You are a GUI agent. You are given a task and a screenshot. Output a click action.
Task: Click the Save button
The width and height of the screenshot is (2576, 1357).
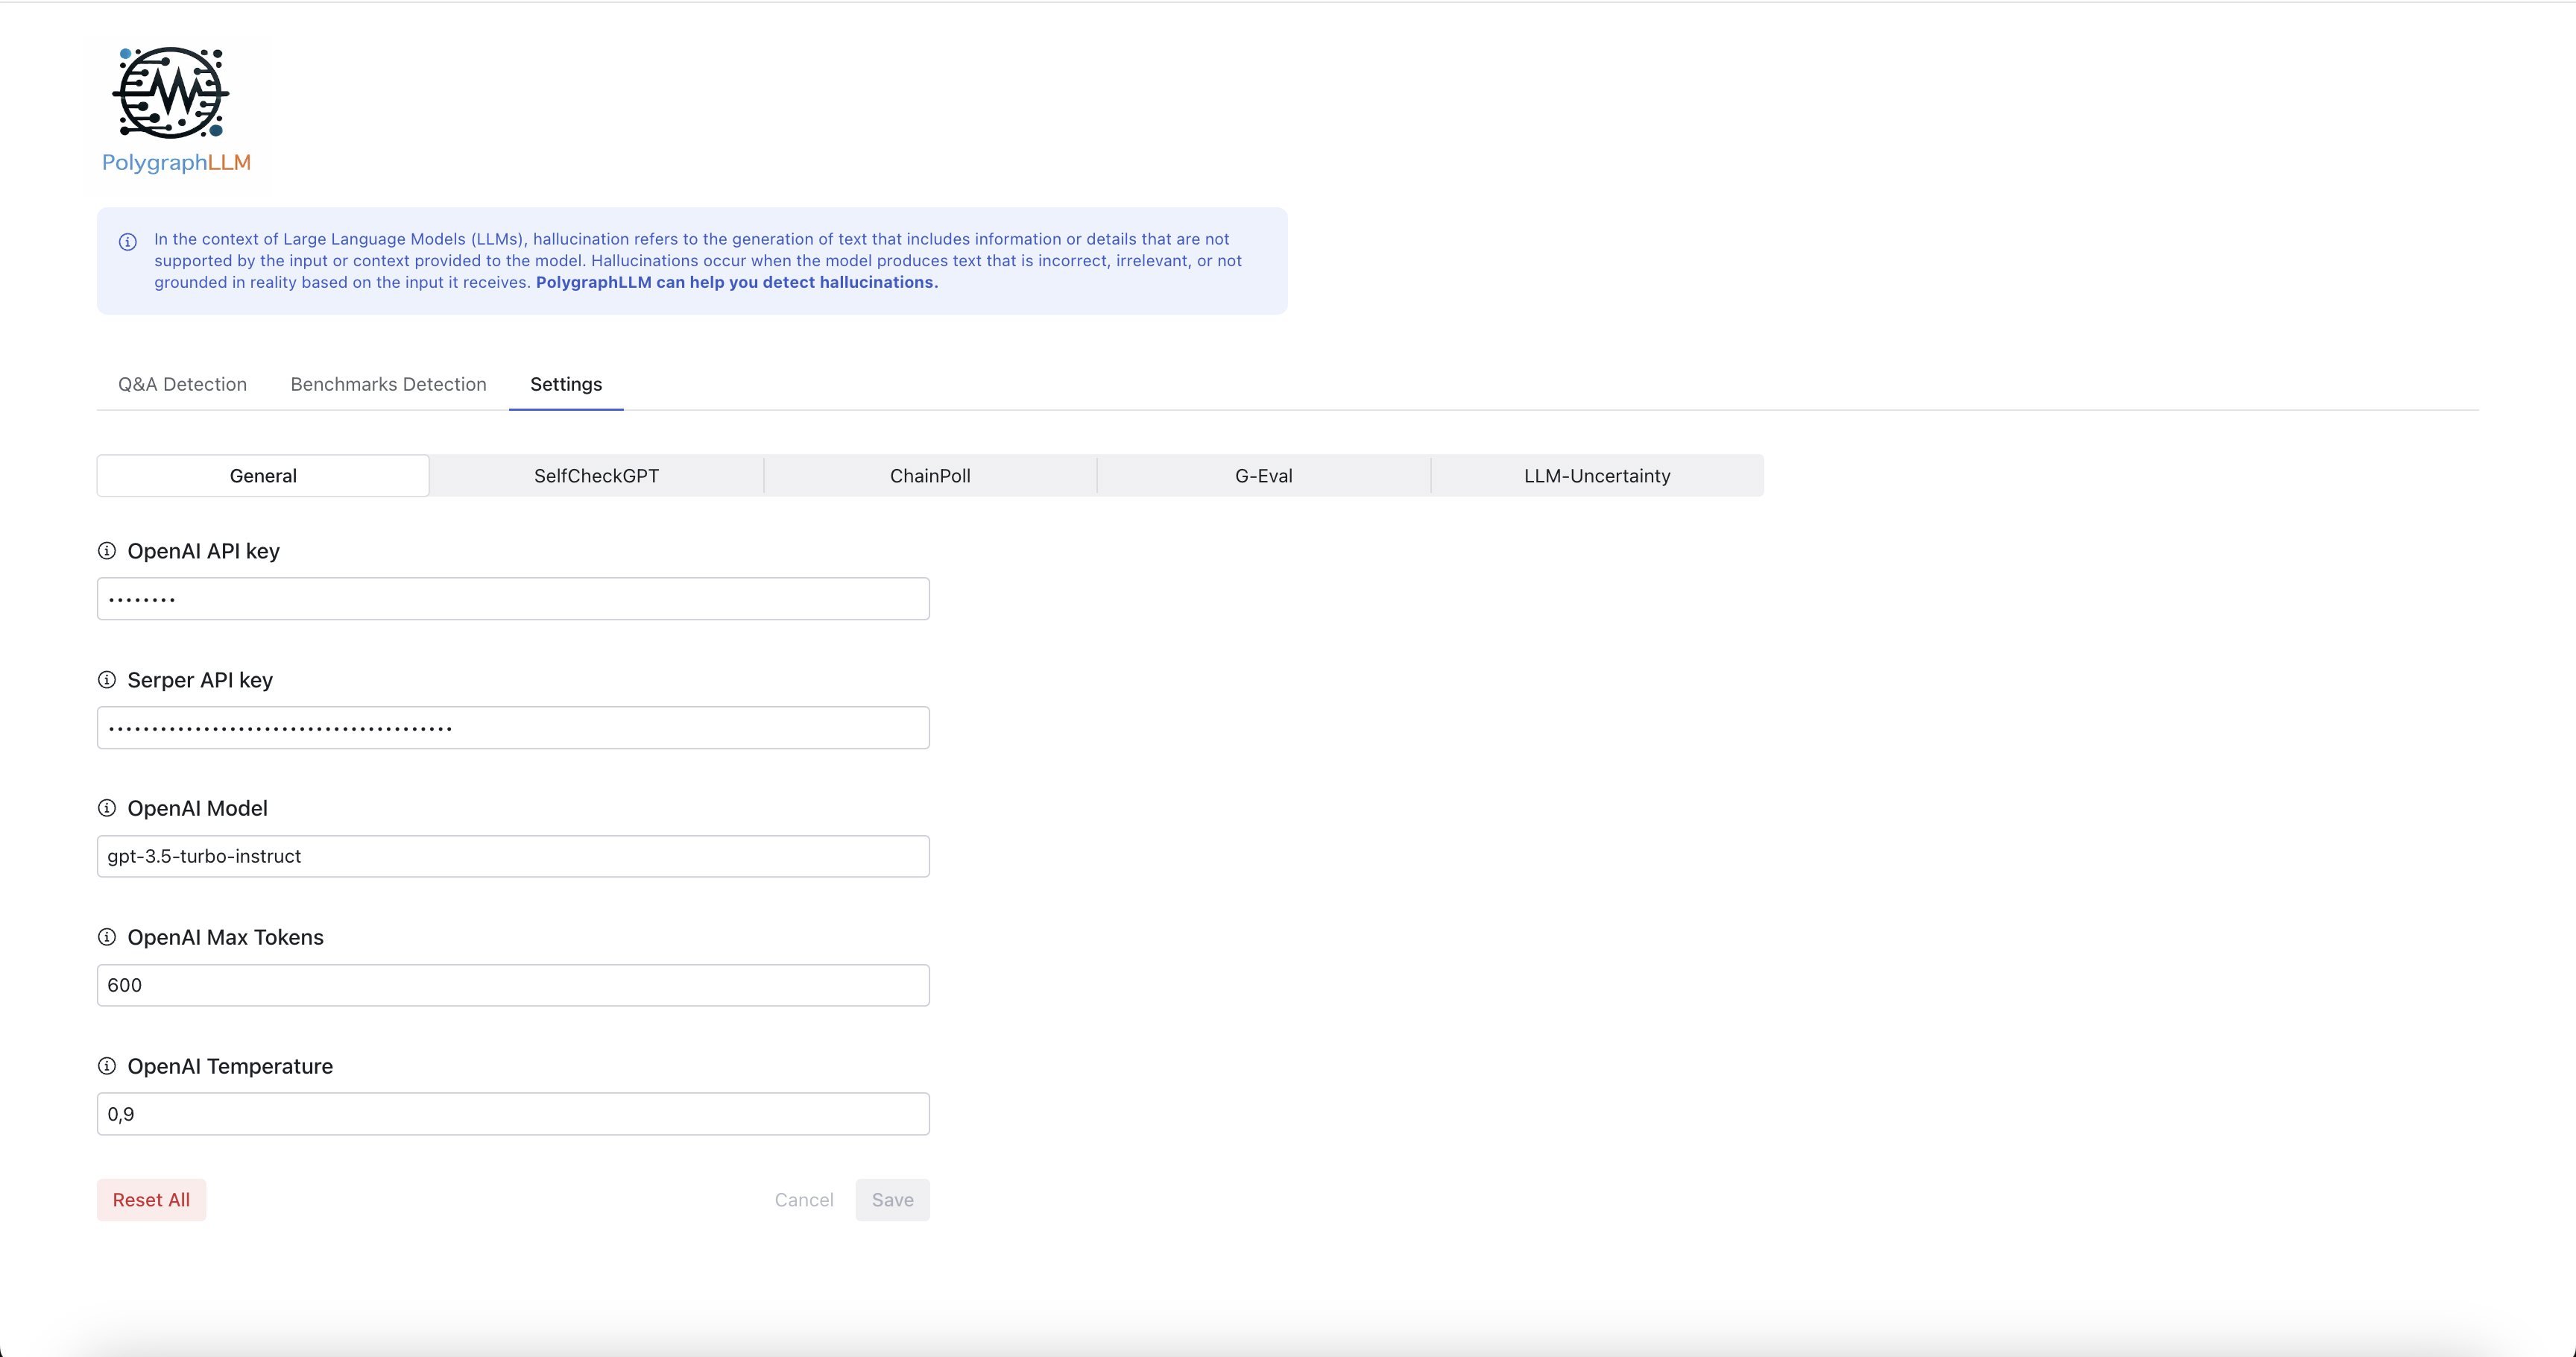(x=892, y=1200)
